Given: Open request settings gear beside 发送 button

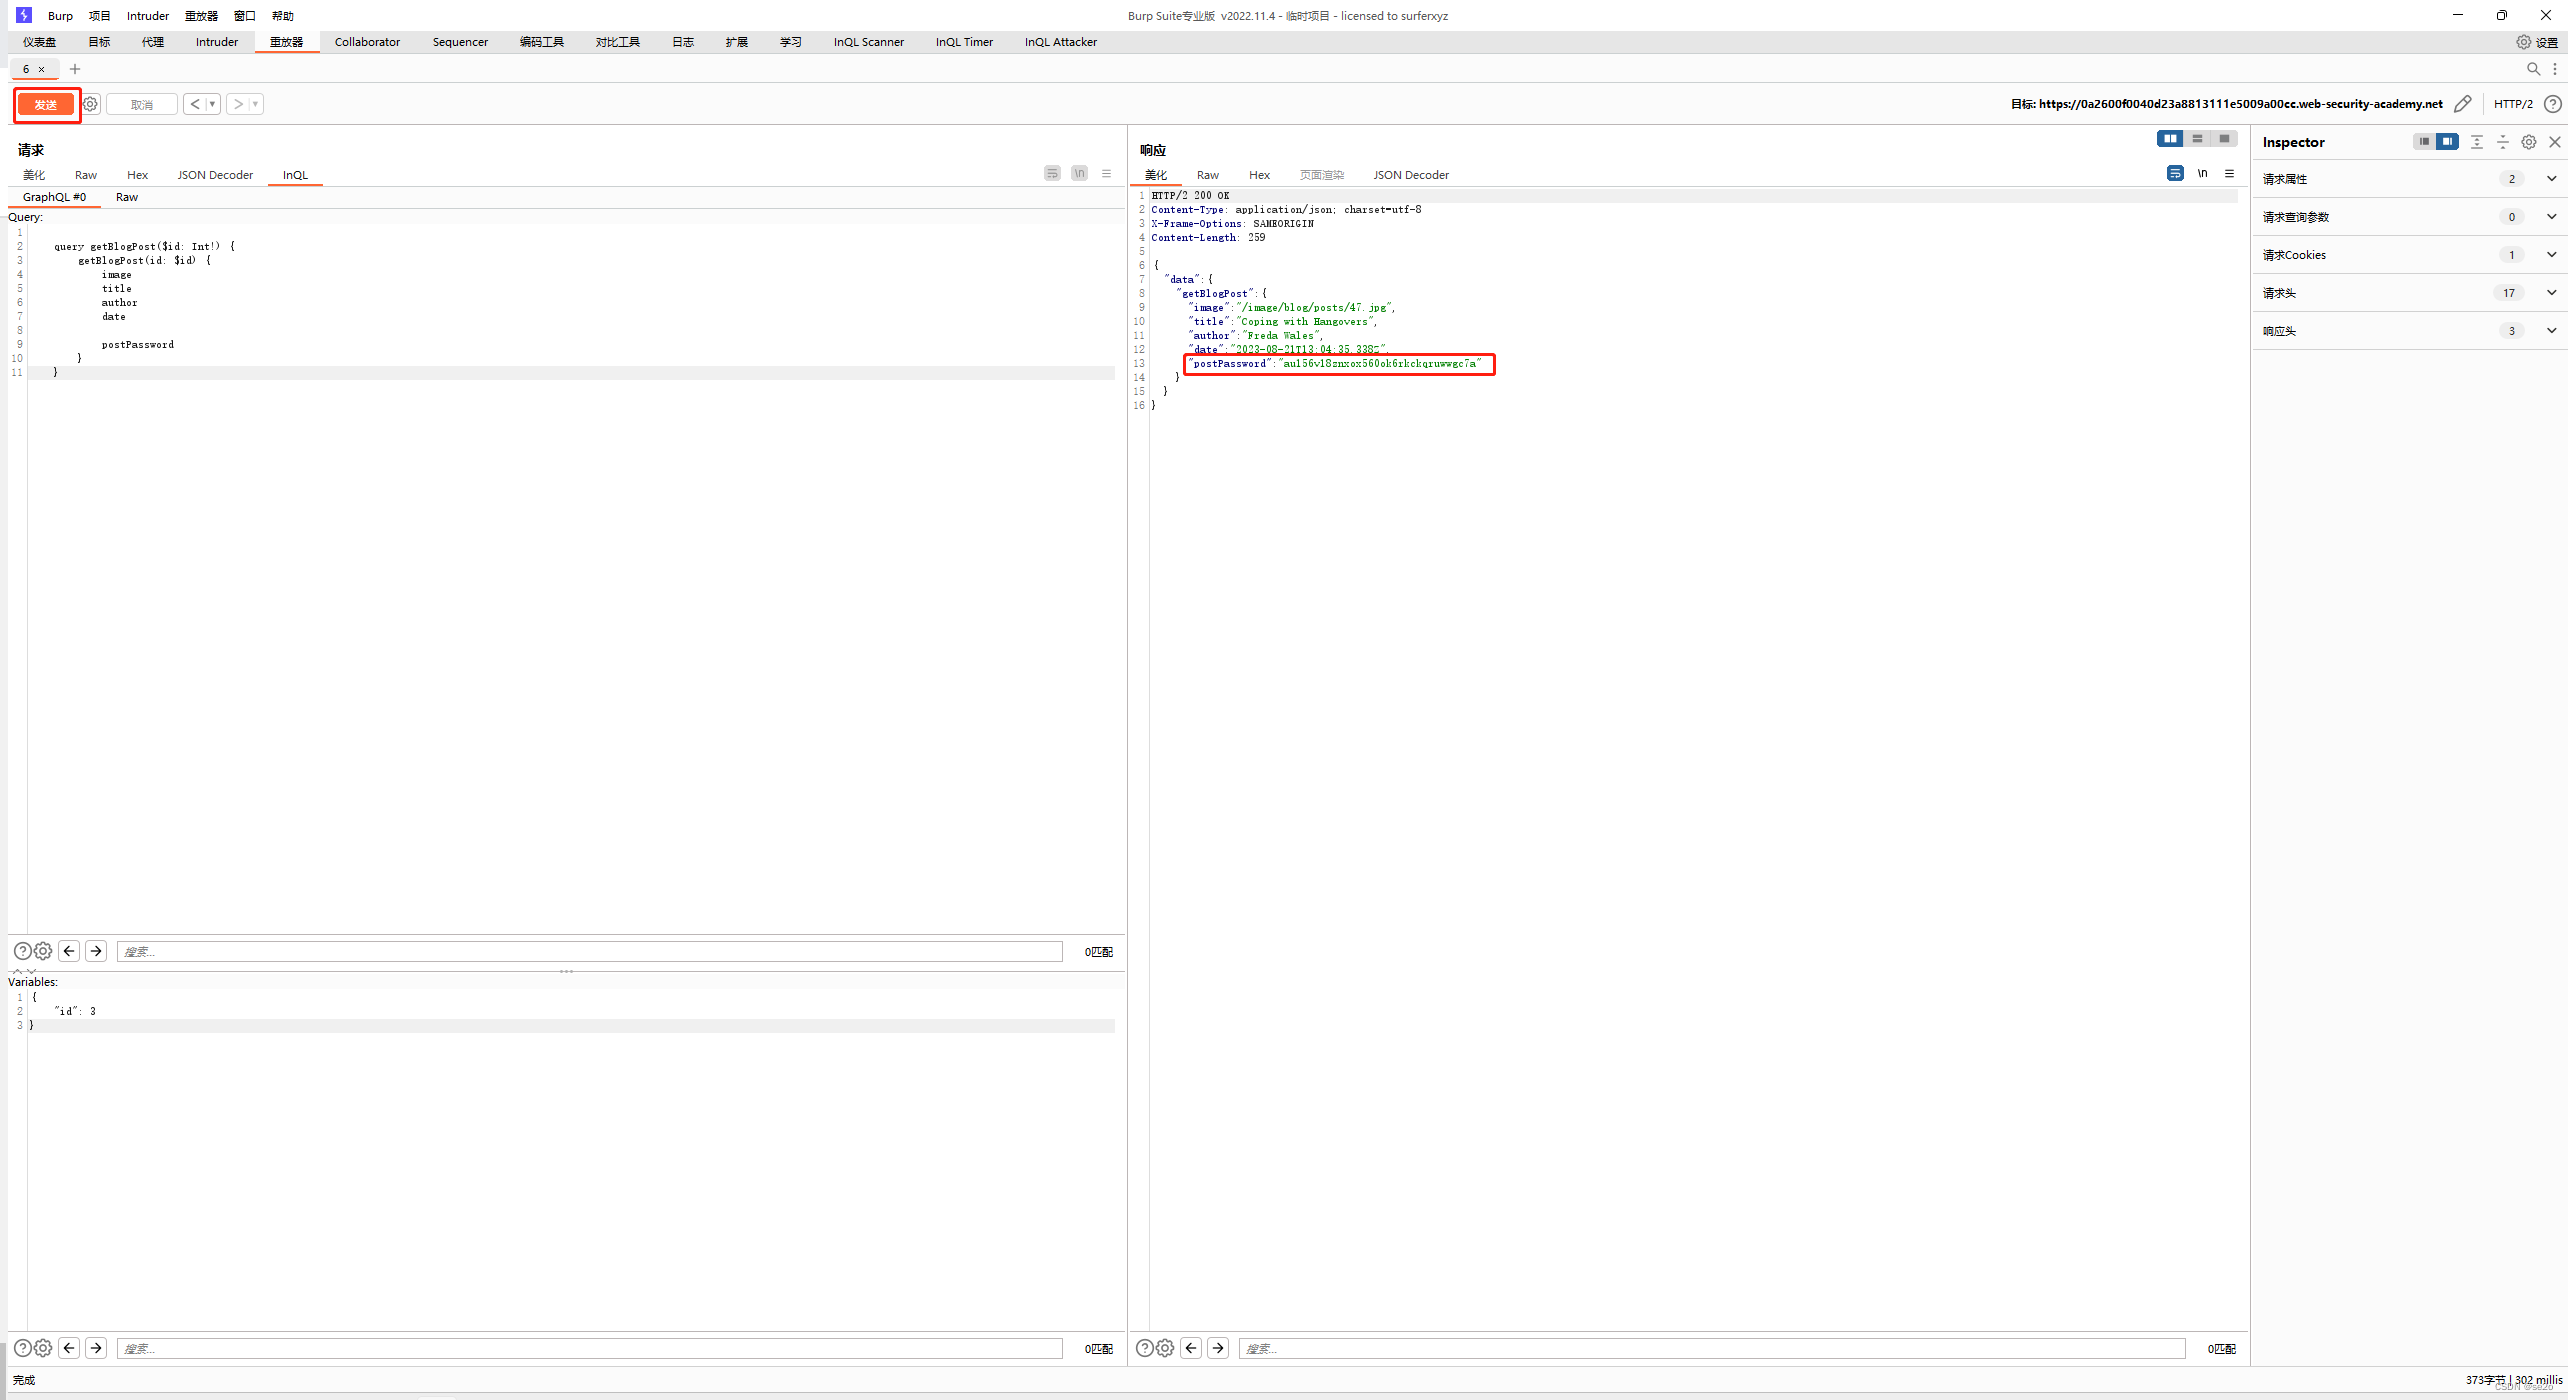Looking at the screenshot, I should pos(90,103).
